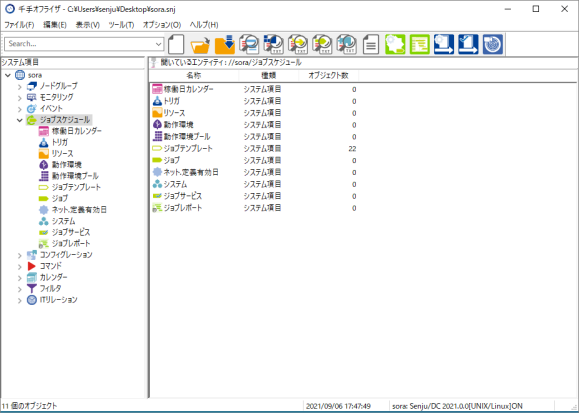
Task: Open the ファイル(F) menu
Action: (19, 25)
